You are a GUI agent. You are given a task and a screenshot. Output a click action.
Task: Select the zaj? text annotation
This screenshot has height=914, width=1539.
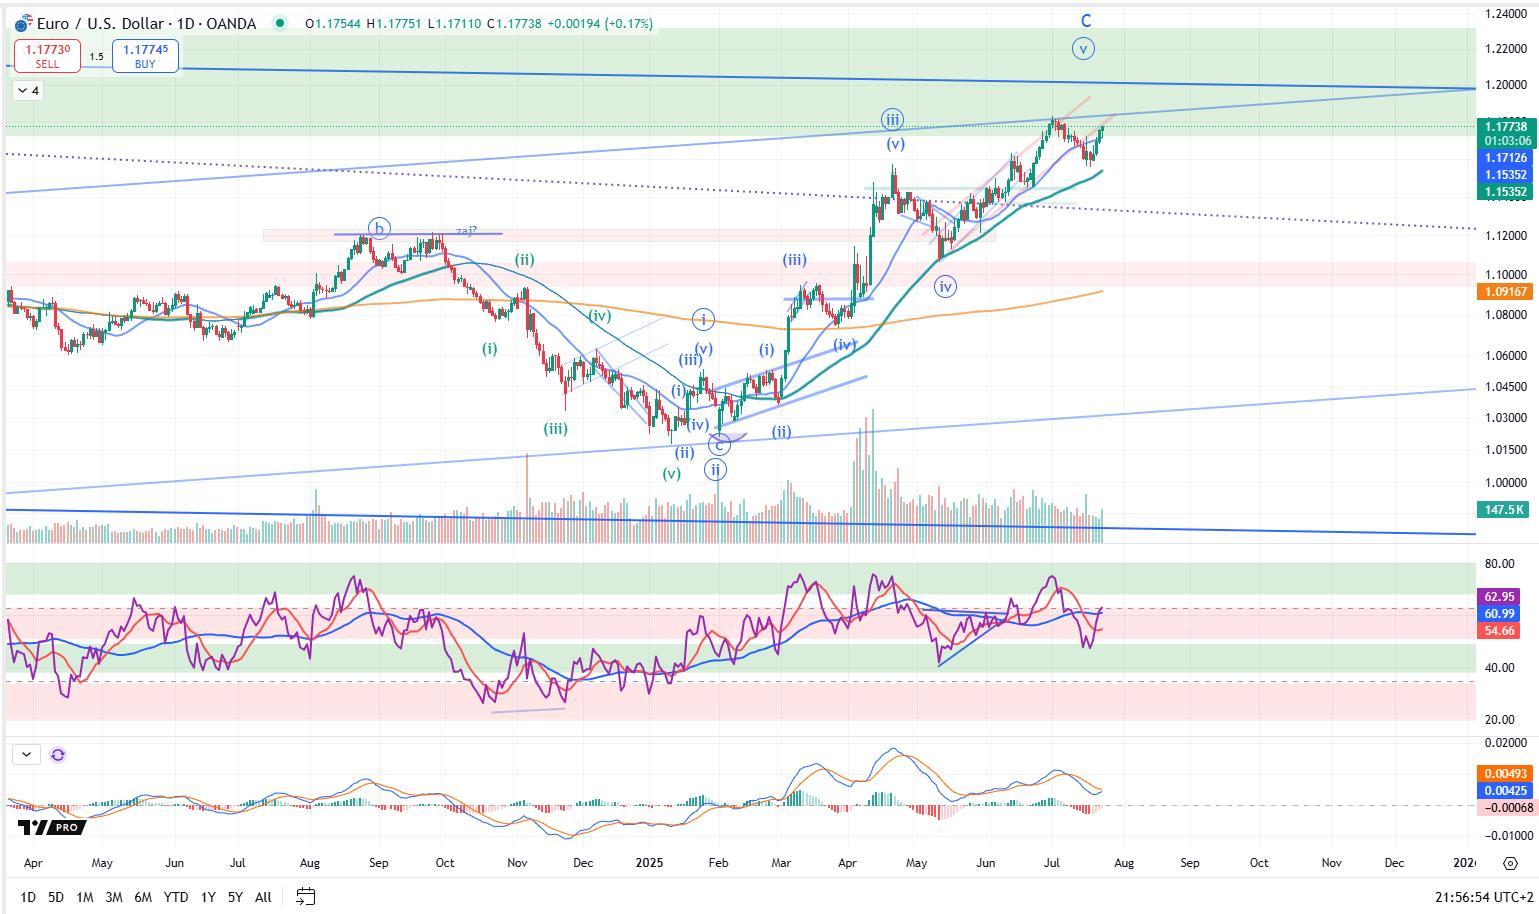(x=466, y=231)
